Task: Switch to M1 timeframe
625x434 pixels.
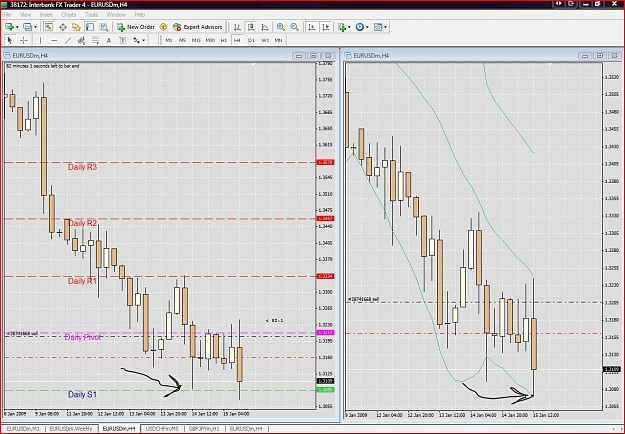Action: click(169, 40)
